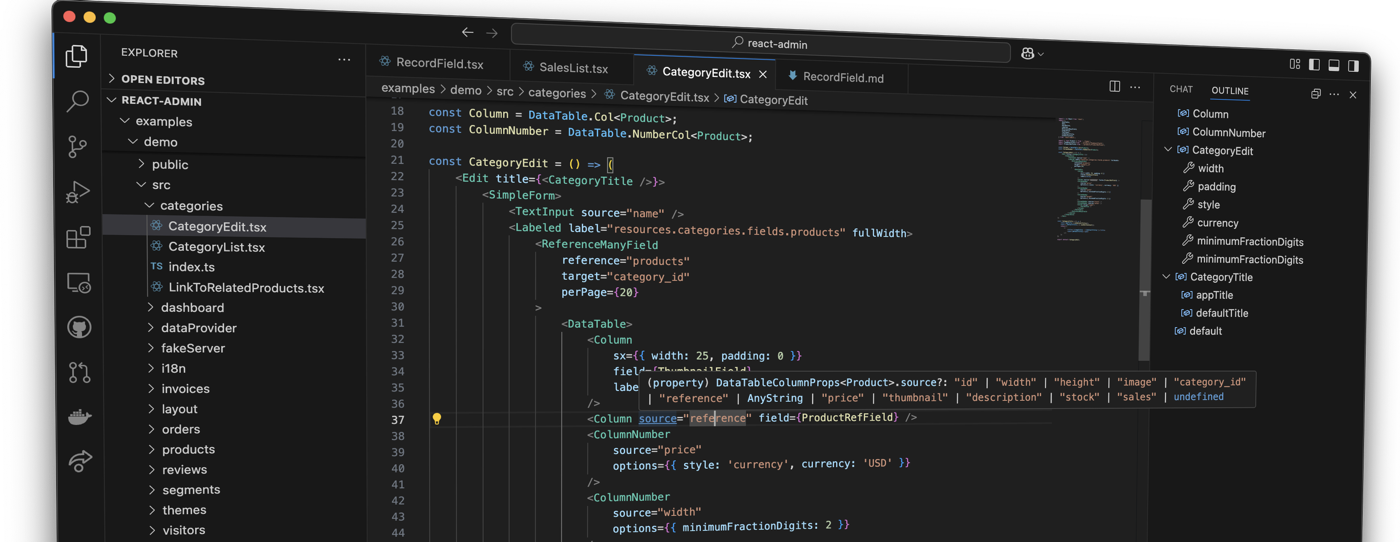The height and width of the screenshot is (542, 1400).
Task: Open Outline panel More Actions menu
Action: pyautogui.click(x=1334, y=94)
